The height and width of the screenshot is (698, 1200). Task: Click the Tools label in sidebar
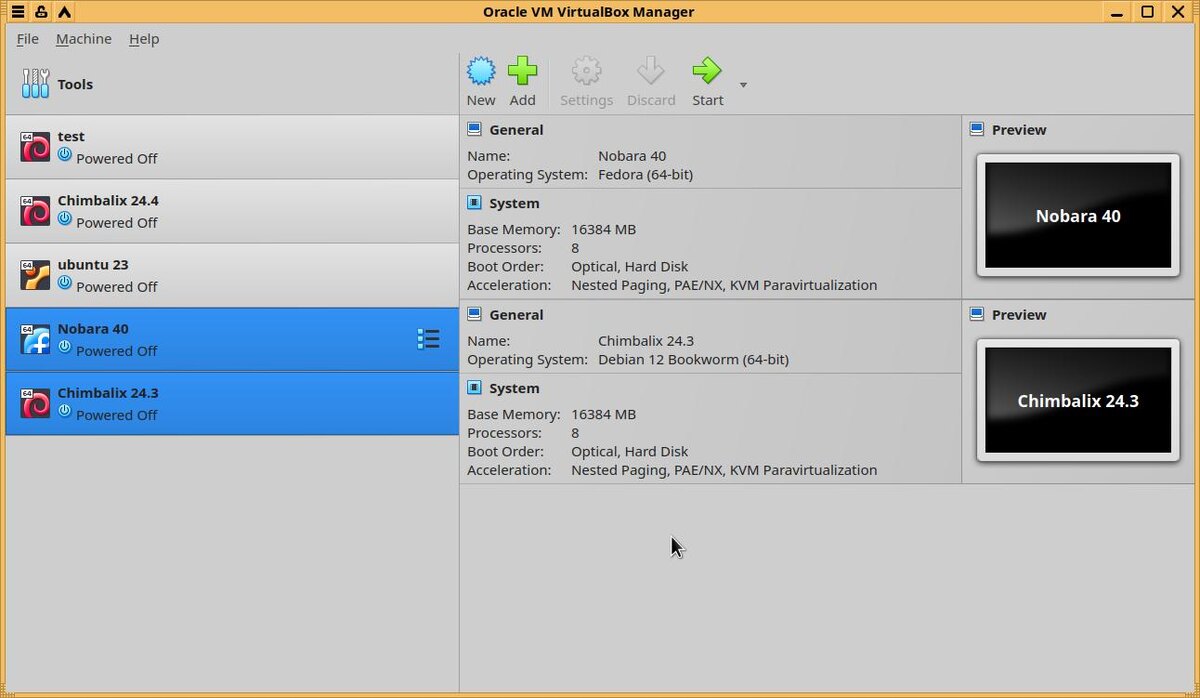(75, 84)
